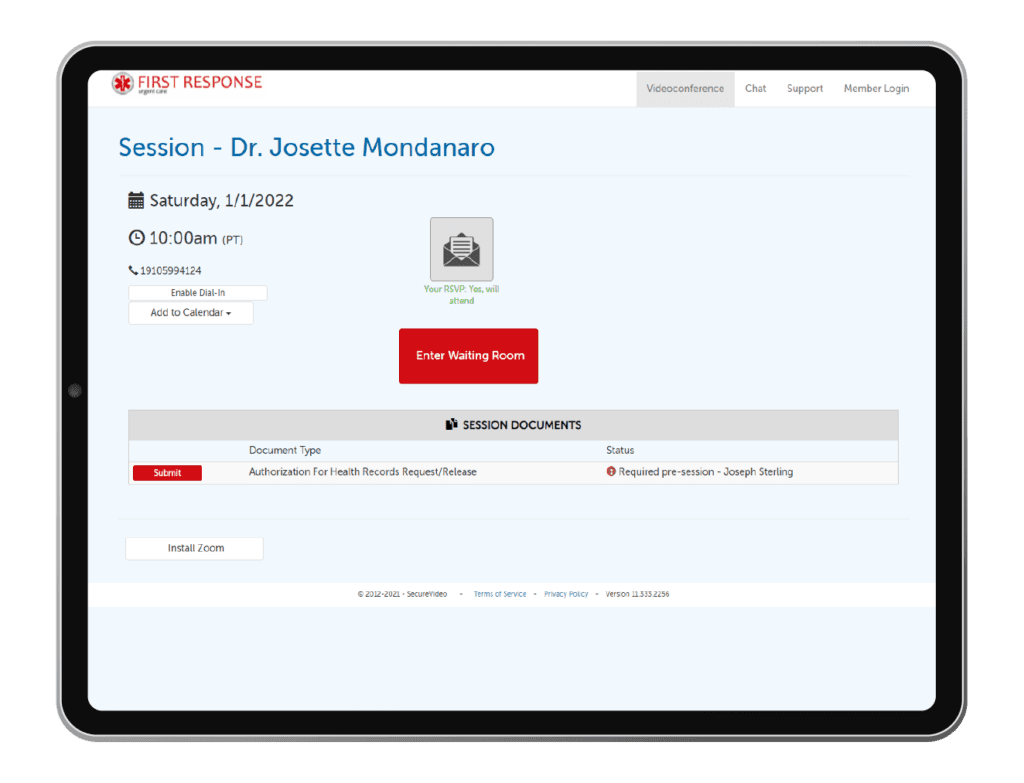Enable Dial-In for the session

(x=197, y=292)
